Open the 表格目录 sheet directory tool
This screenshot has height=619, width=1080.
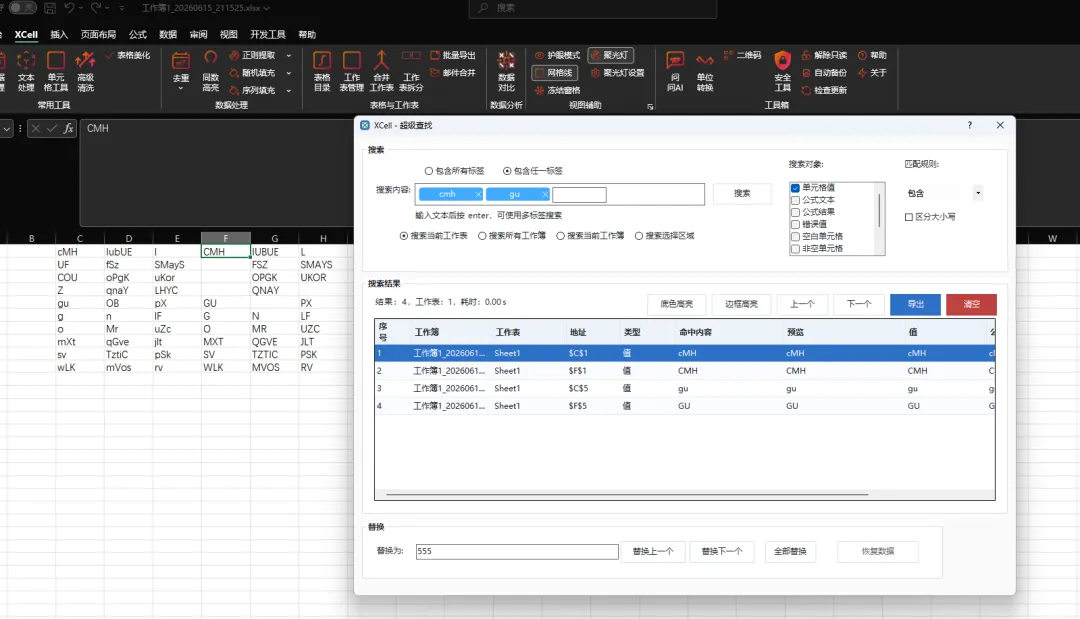pyautogui.click(x=322, y=71)
